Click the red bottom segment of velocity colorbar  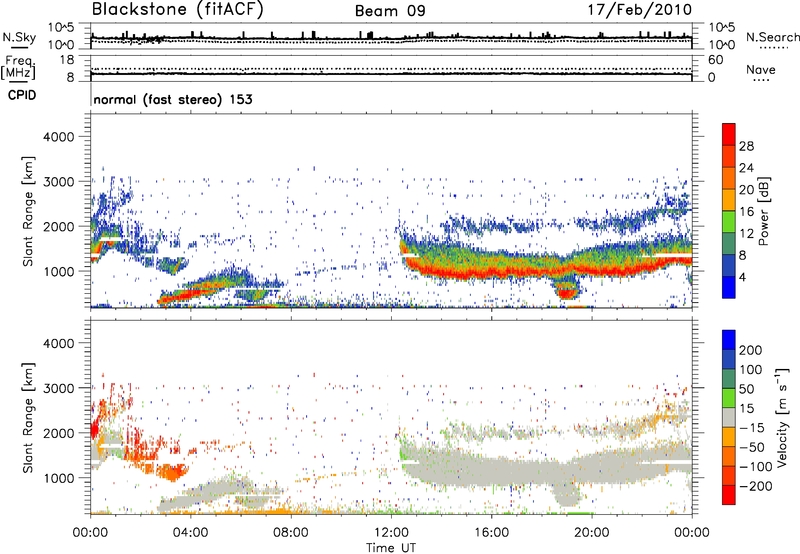(x=729, y=495)
